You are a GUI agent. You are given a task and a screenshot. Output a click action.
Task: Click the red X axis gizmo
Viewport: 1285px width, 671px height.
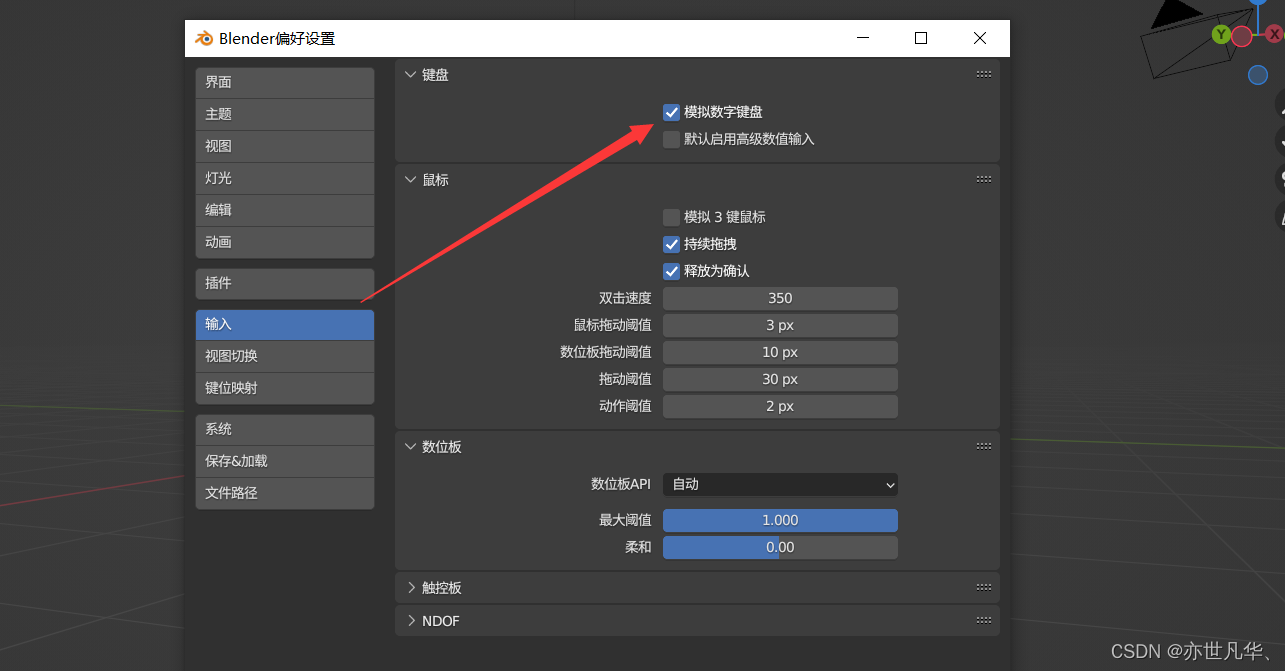click(1274, 34)
